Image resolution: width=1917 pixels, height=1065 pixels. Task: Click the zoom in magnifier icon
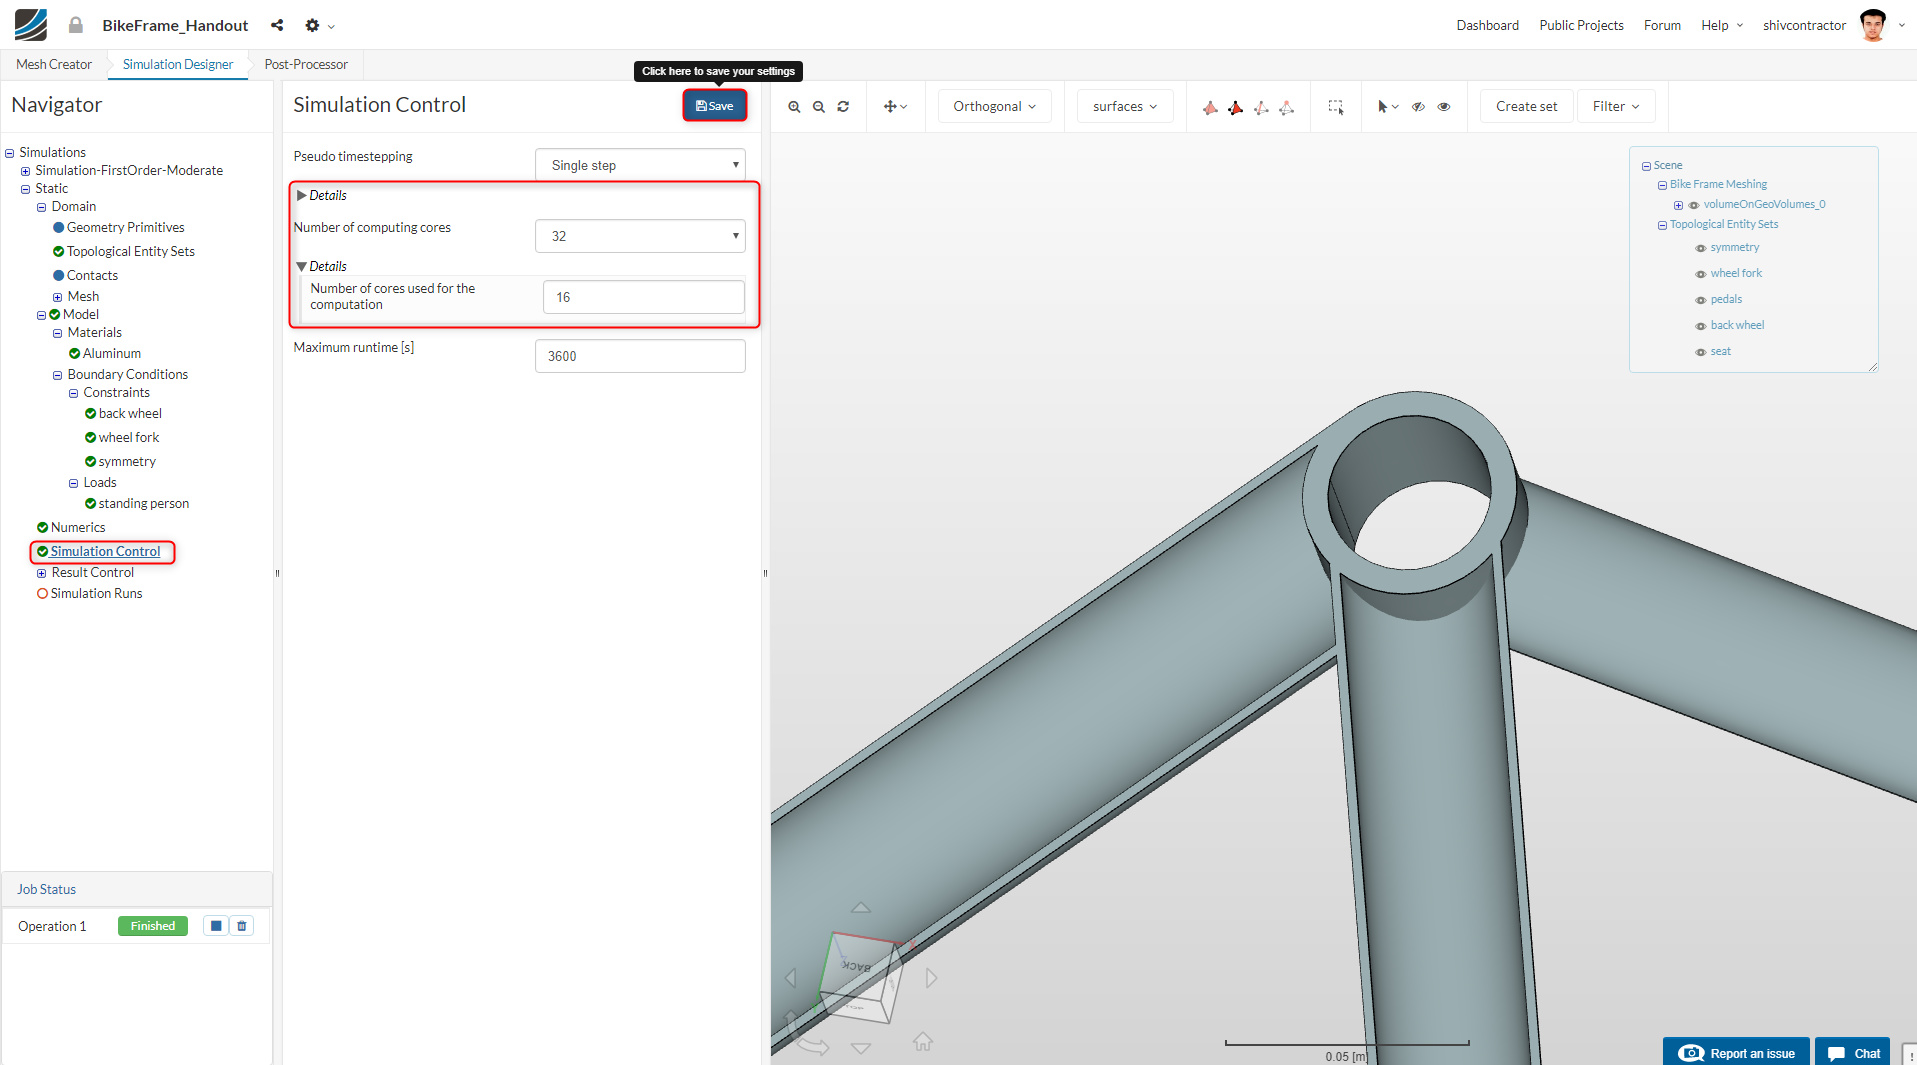click(794, 107)
